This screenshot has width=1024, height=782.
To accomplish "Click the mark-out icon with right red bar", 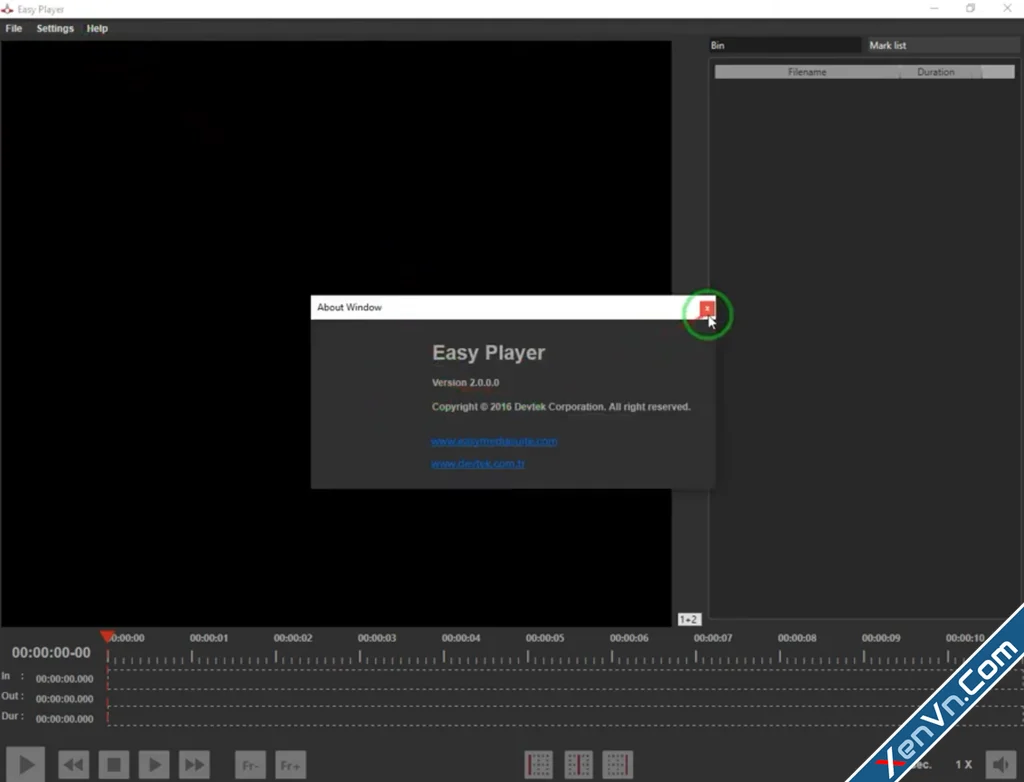I will pos(618,764).
